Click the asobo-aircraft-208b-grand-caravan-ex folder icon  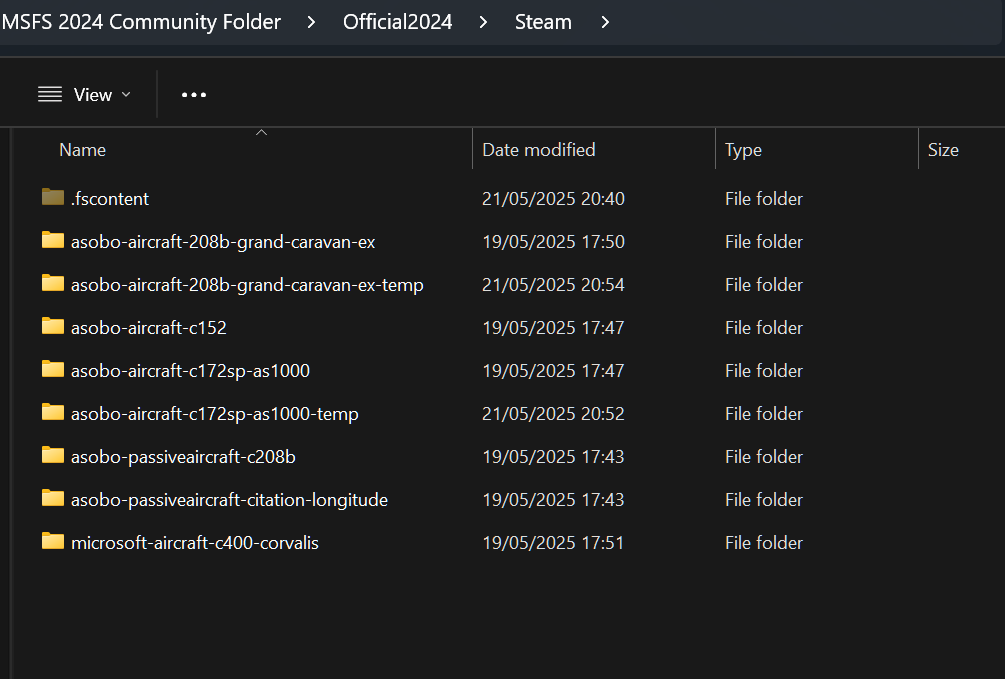(x=52, y=241)
